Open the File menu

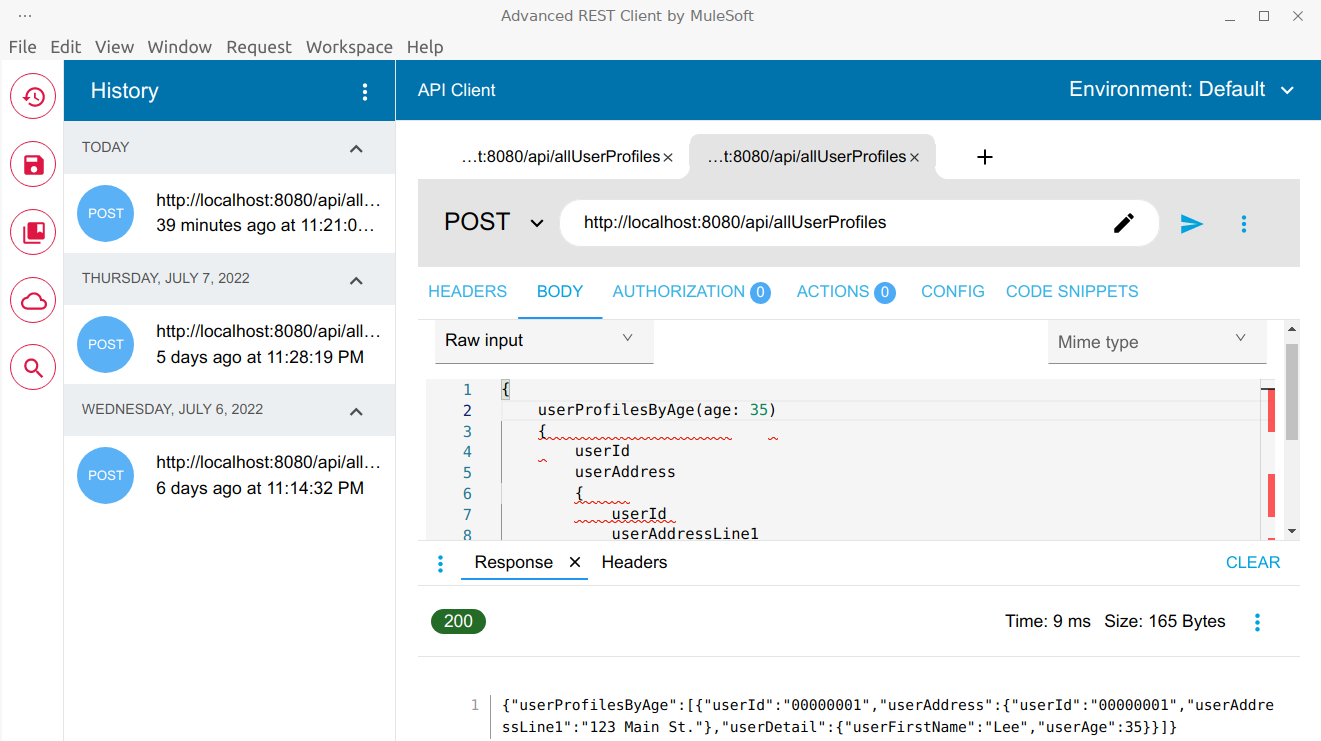(x=22, y=47)
